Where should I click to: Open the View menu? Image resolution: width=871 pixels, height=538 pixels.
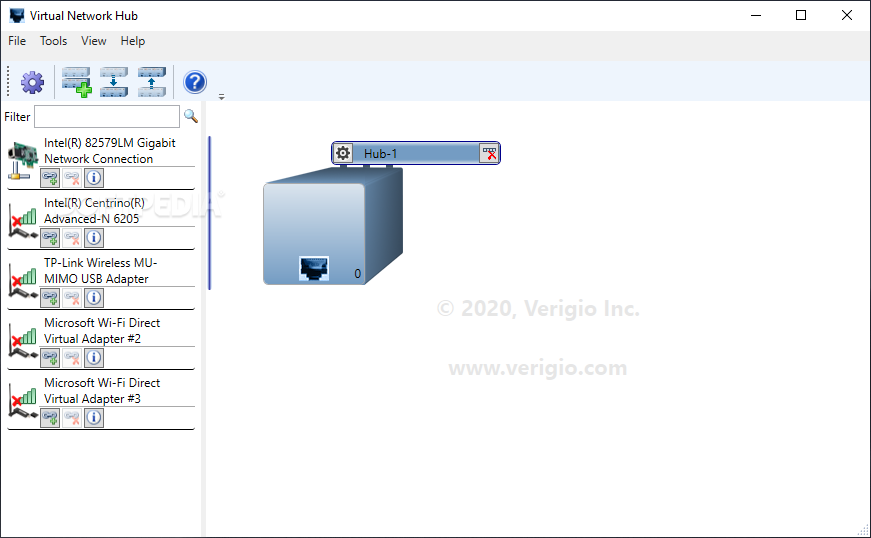tap(93, 41)
